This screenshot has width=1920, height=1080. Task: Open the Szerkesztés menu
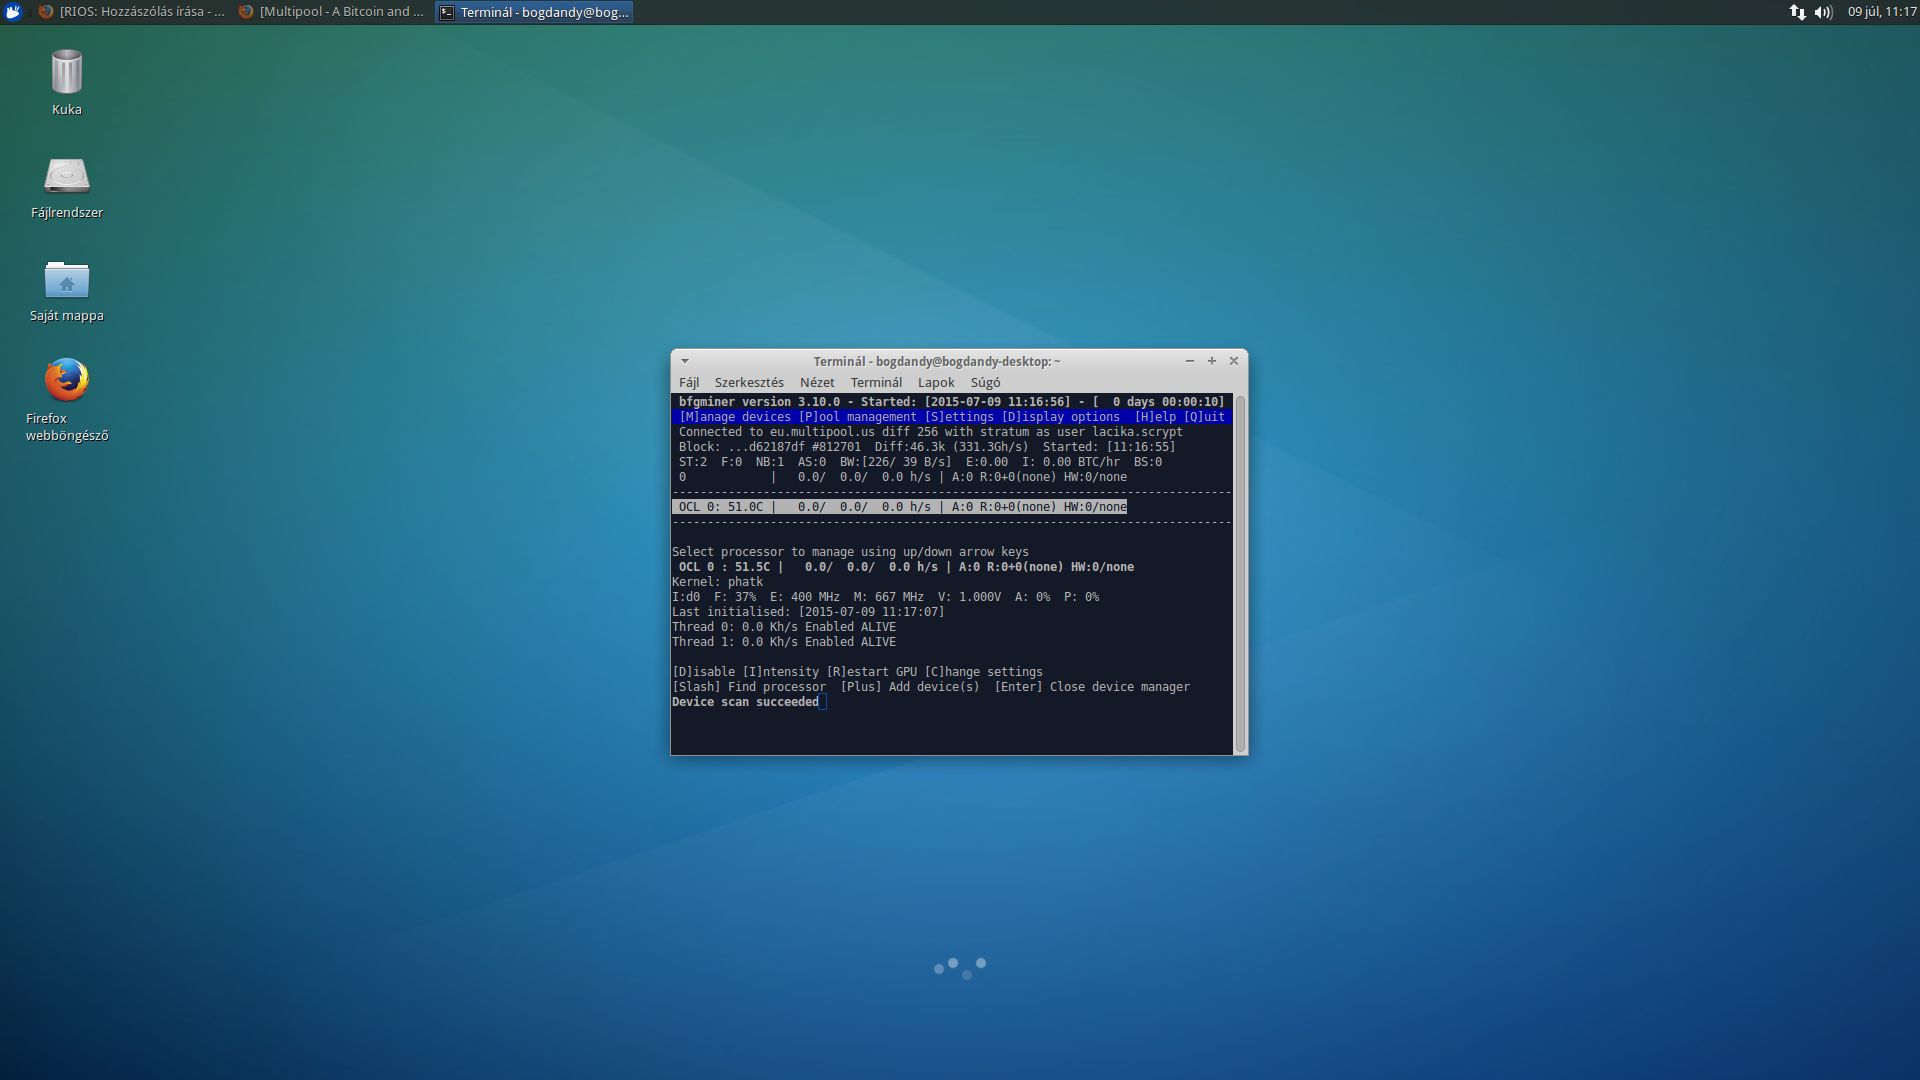[x=749, y=382]
